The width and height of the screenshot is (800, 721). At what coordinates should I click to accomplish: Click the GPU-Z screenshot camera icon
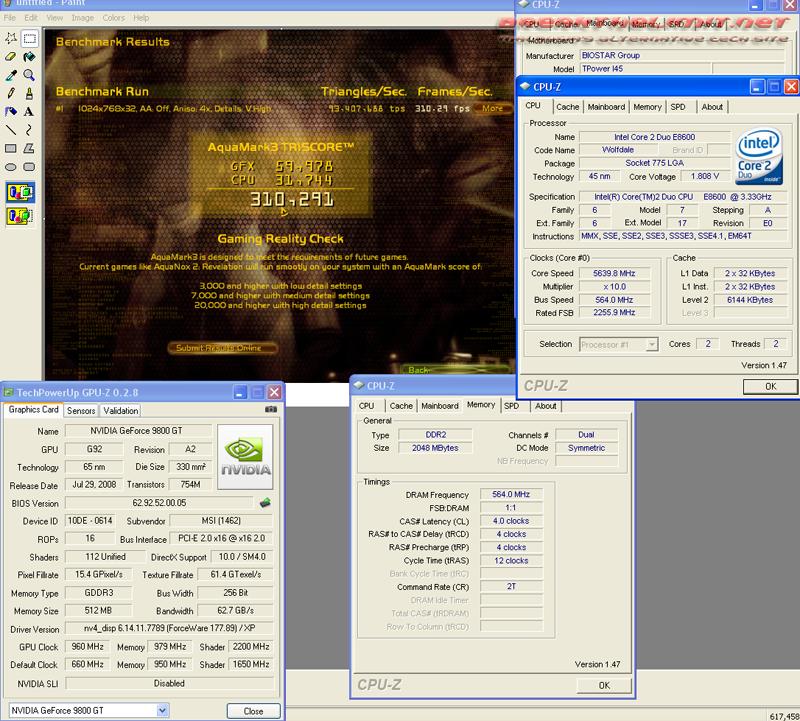(271, 409)
